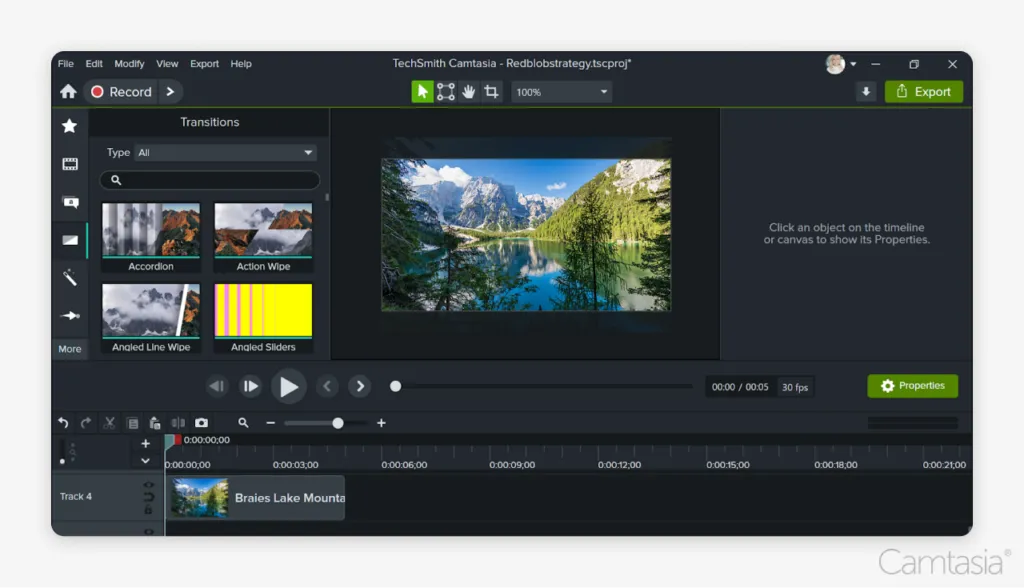Click the mountain lake image on canvas
This screenshot has height=588, width=1024.
coord(526,235)
